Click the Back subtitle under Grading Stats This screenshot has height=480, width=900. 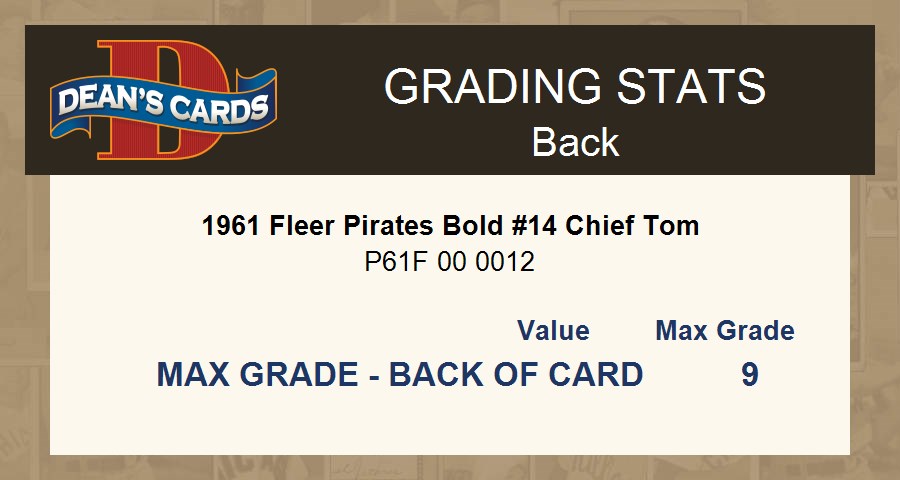pyautogui.click(x=575, y=142)
